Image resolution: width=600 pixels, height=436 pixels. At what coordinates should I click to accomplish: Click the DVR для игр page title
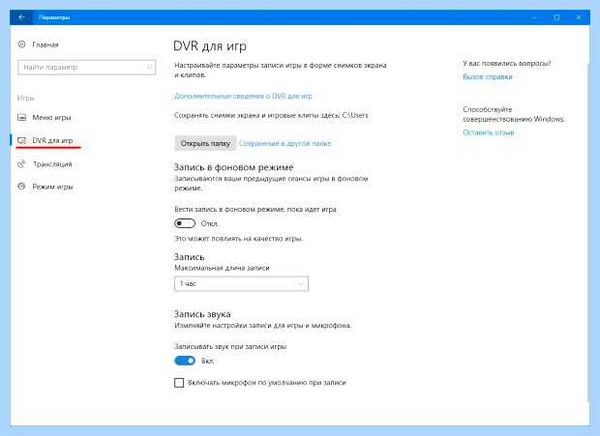[x=210, y=46]
